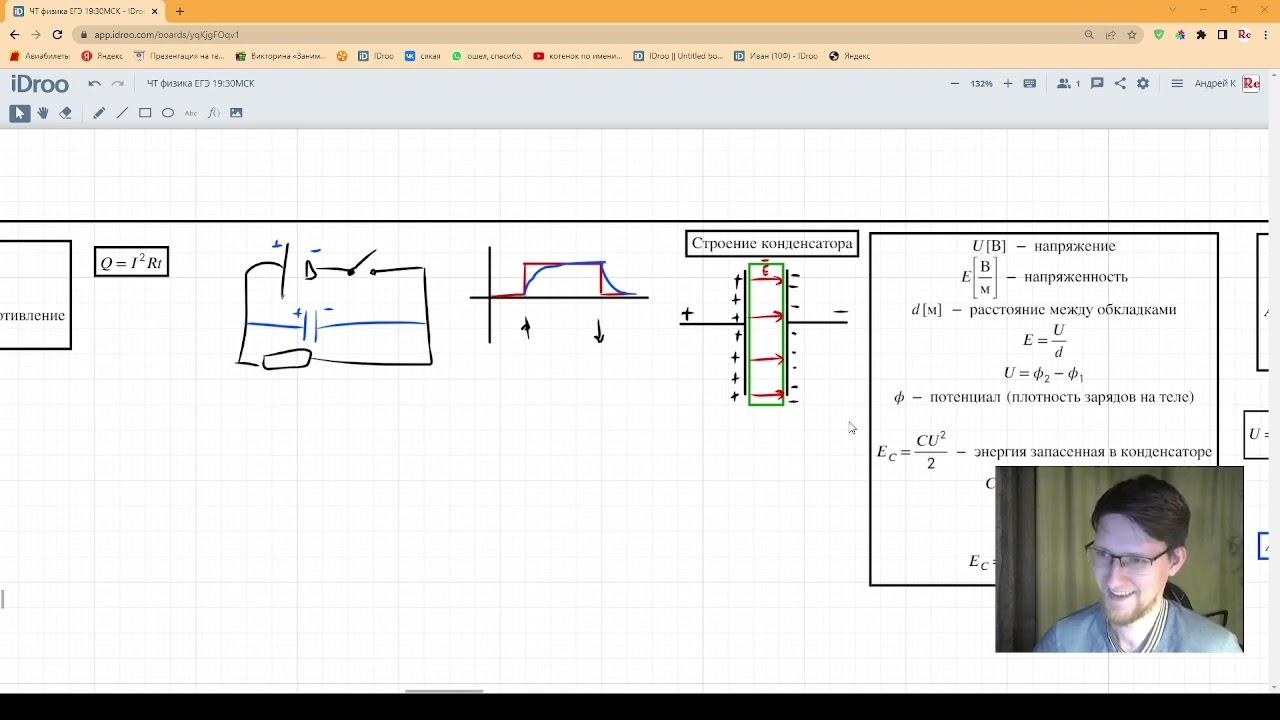Open the VK bookmark сікая
This screenshot has height=720, width=1280.
pyautogui.click(x=423, y=56)
